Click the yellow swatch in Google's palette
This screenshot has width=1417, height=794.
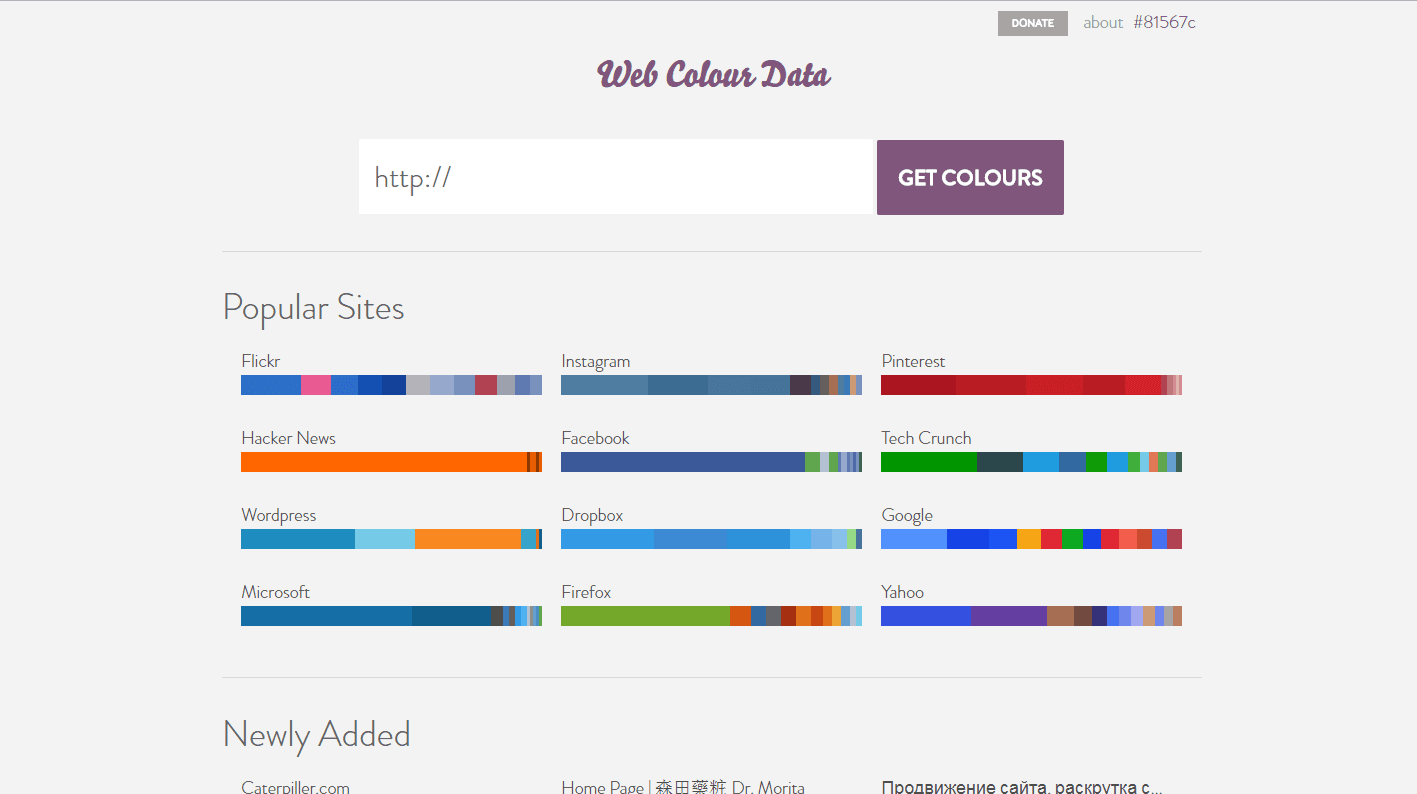(x=1029, y=539)
